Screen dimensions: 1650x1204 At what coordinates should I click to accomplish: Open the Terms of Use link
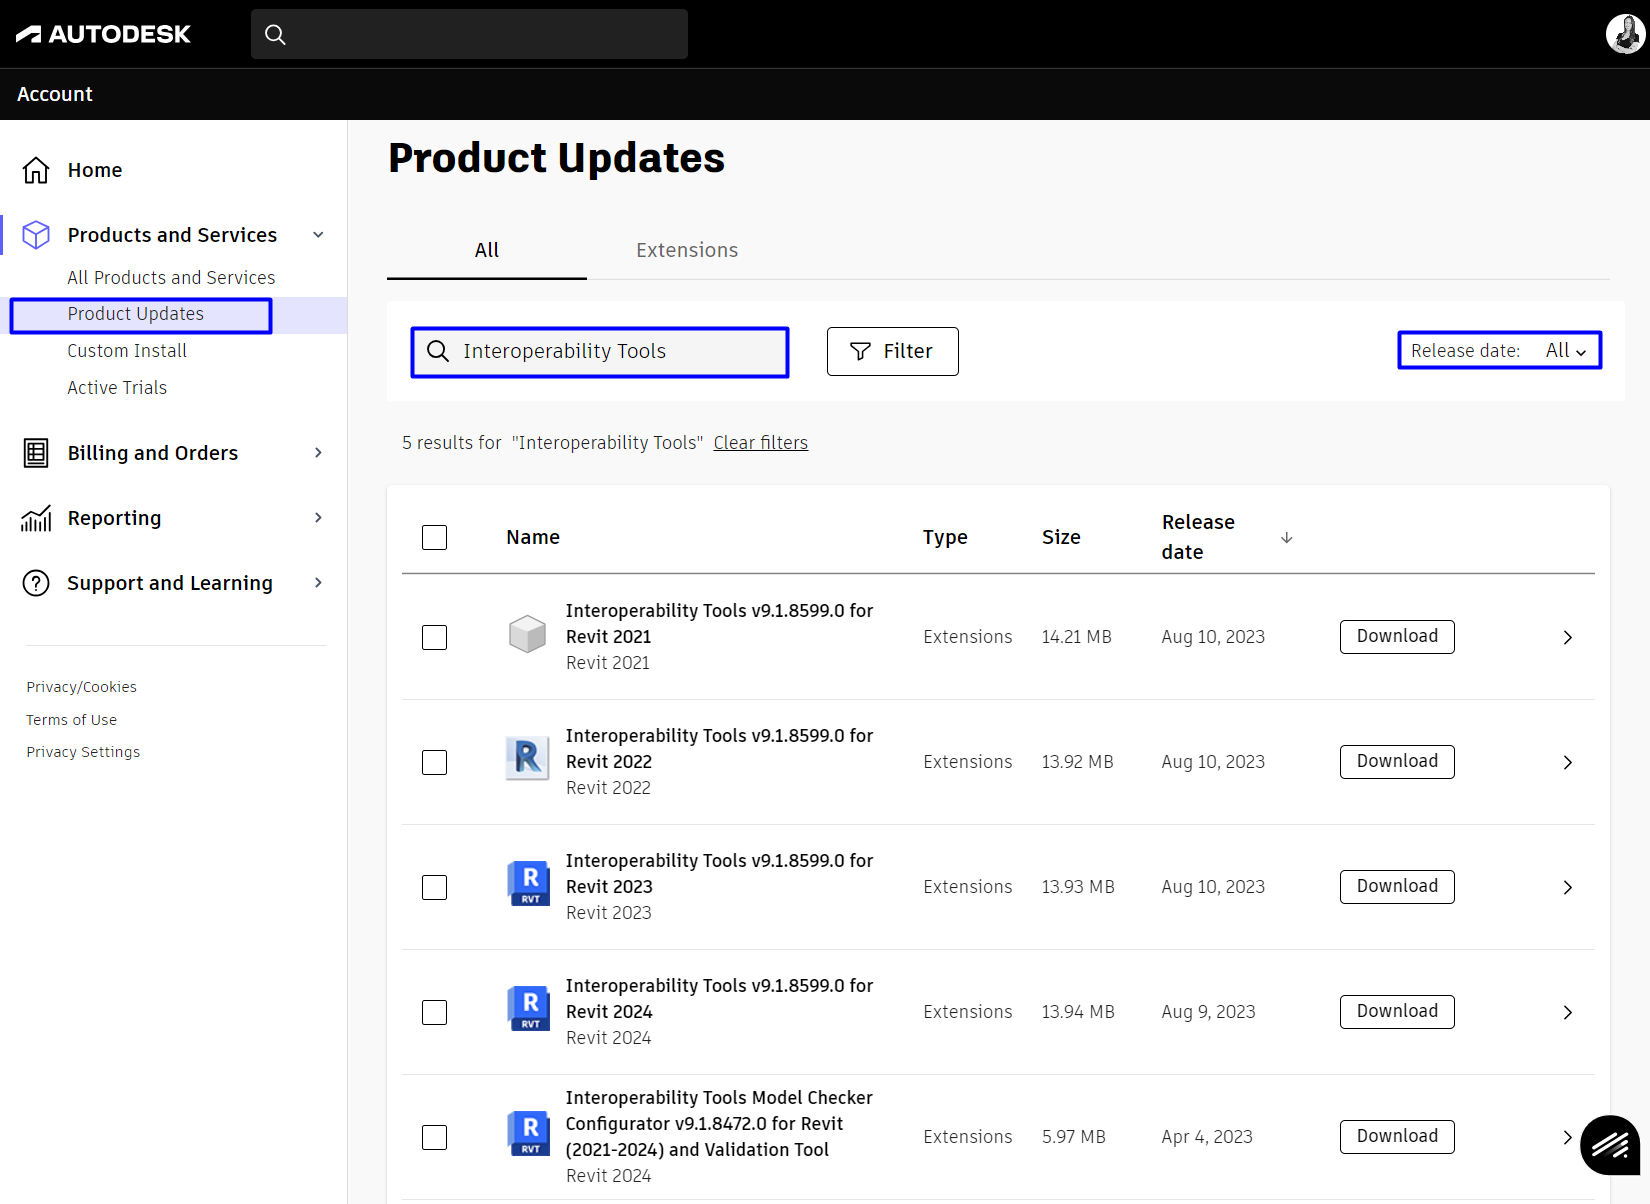[71, 720]
